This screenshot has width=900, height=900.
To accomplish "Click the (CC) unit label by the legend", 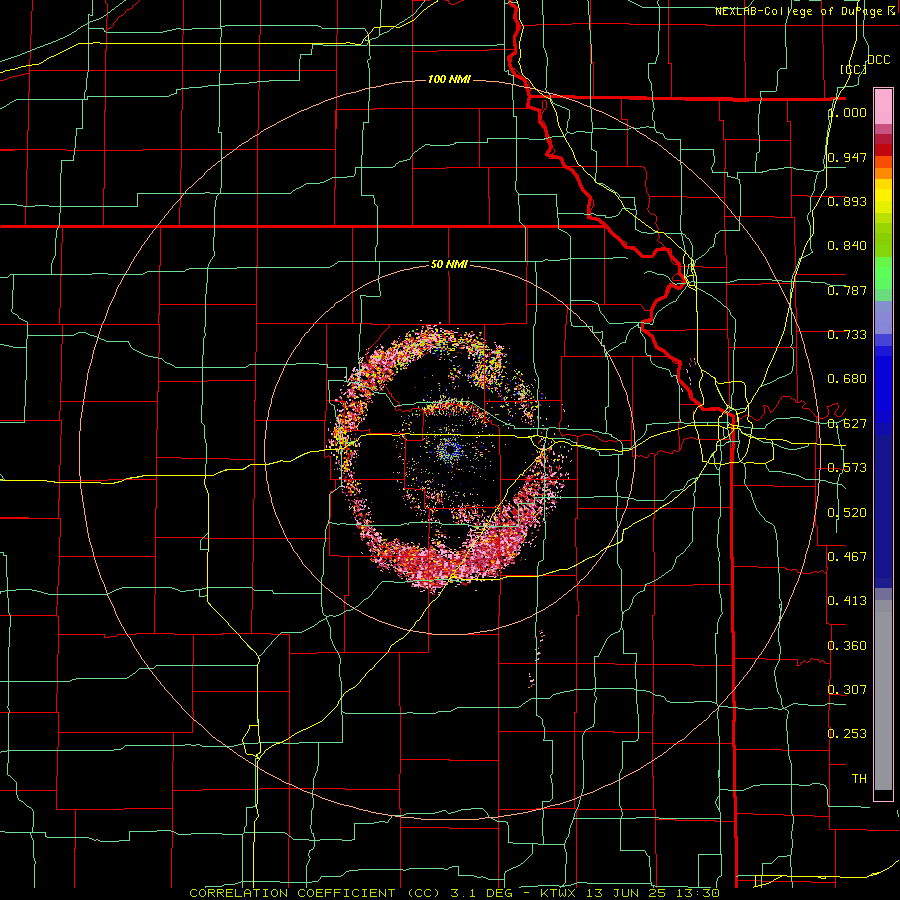I will click(854, 69).
